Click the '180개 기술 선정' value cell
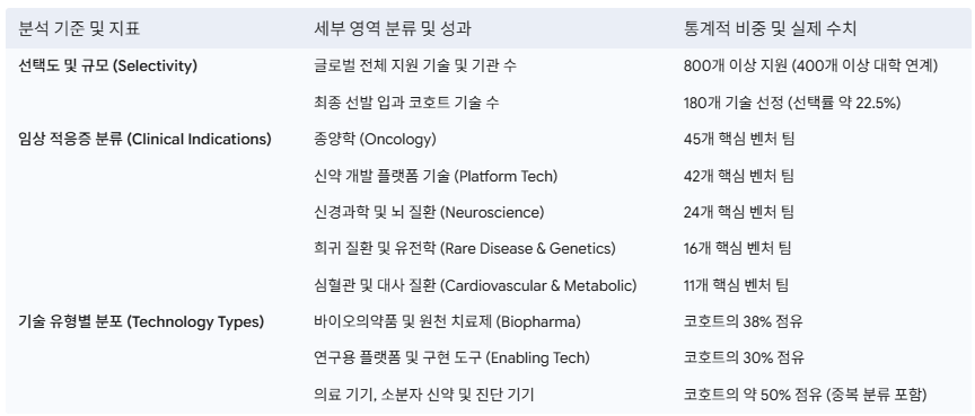The width and height of the screenshot is (975, 416). [x=792, y=103]
